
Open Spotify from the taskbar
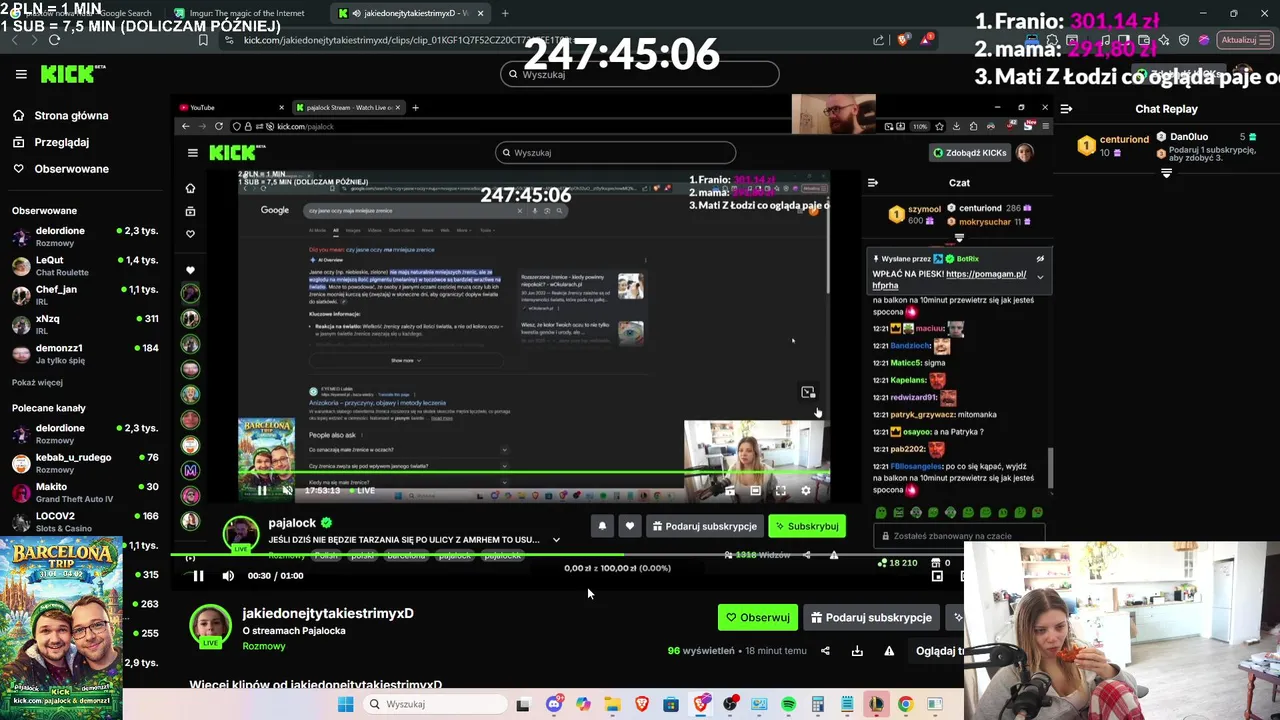[x=788, y=704]
